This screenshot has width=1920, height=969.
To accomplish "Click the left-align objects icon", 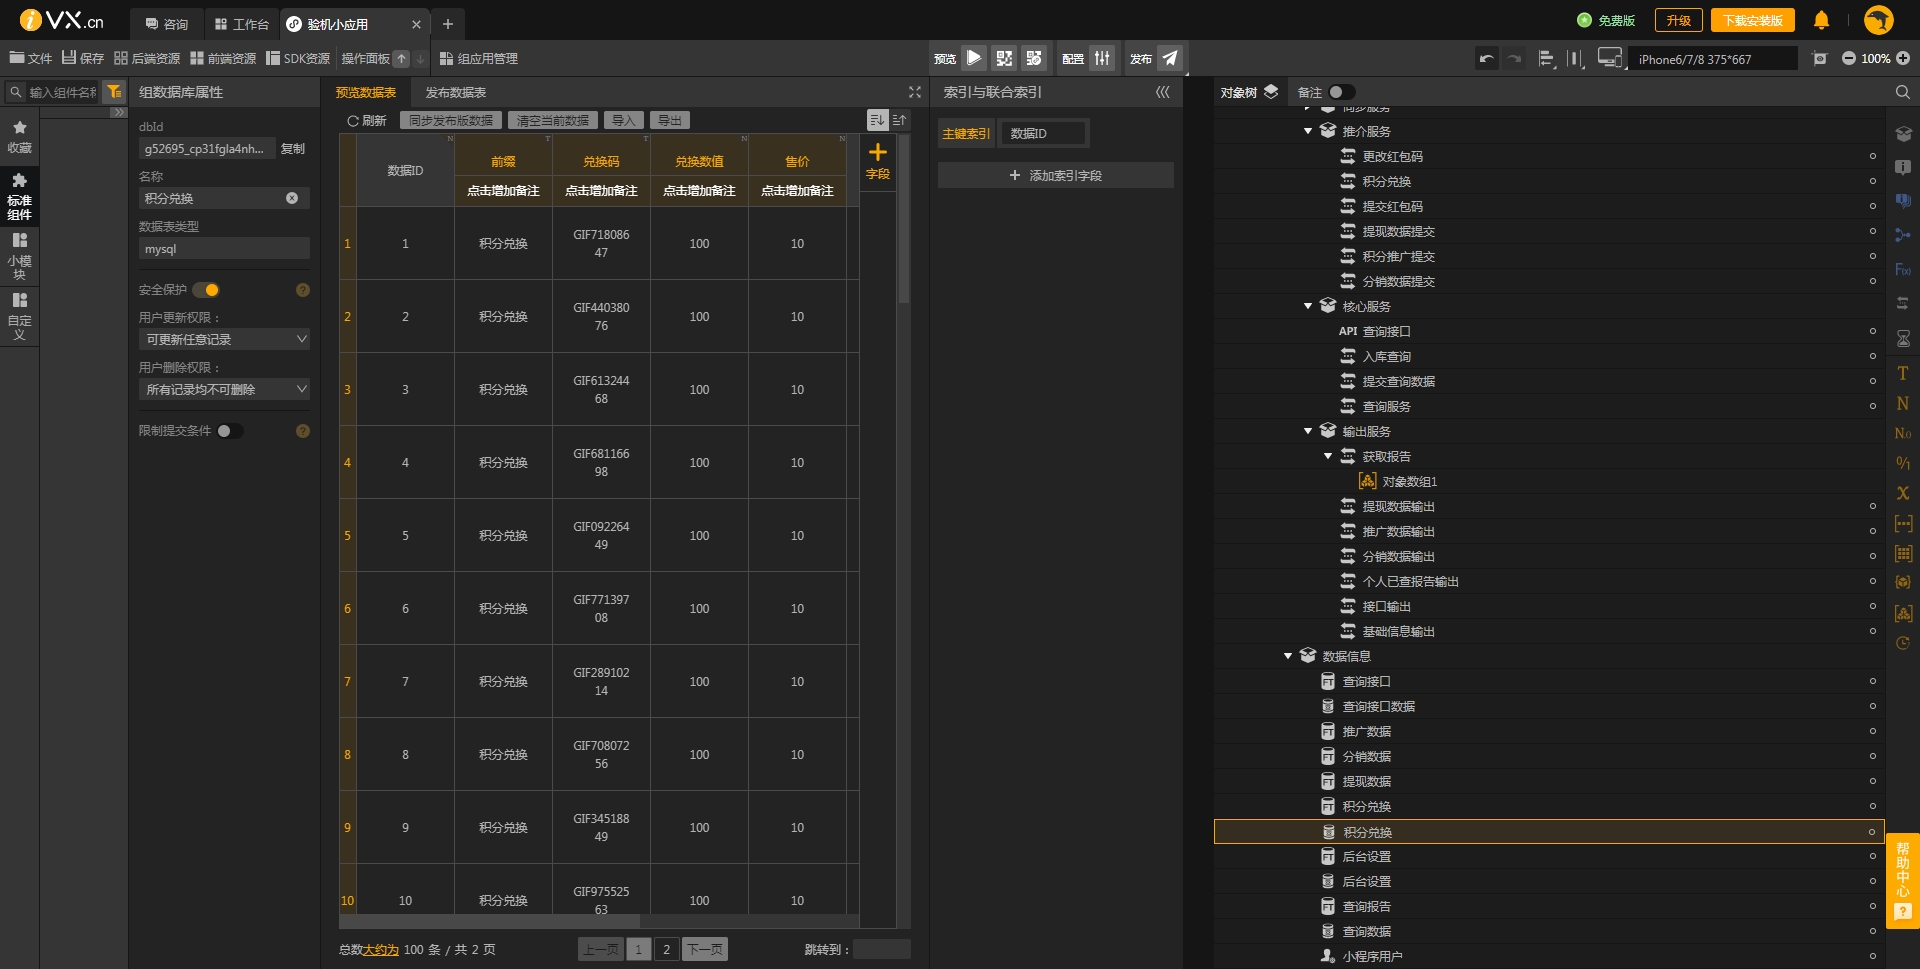I will click(x=1546, y=59).
